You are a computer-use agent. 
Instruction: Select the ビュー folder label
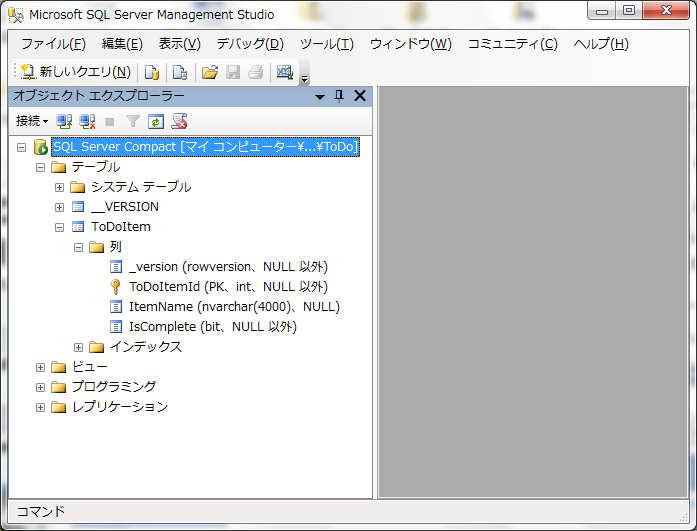point(90,367)
